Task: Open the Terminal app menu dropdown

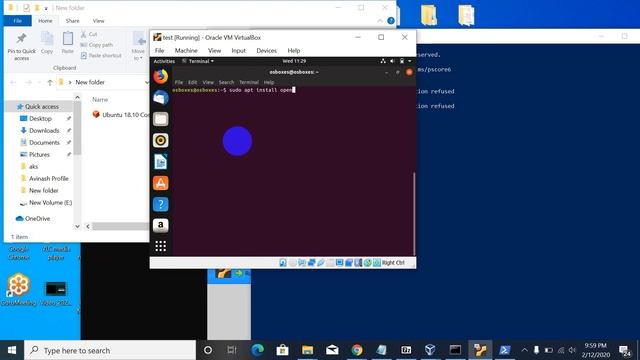Action: coord(198,61)
